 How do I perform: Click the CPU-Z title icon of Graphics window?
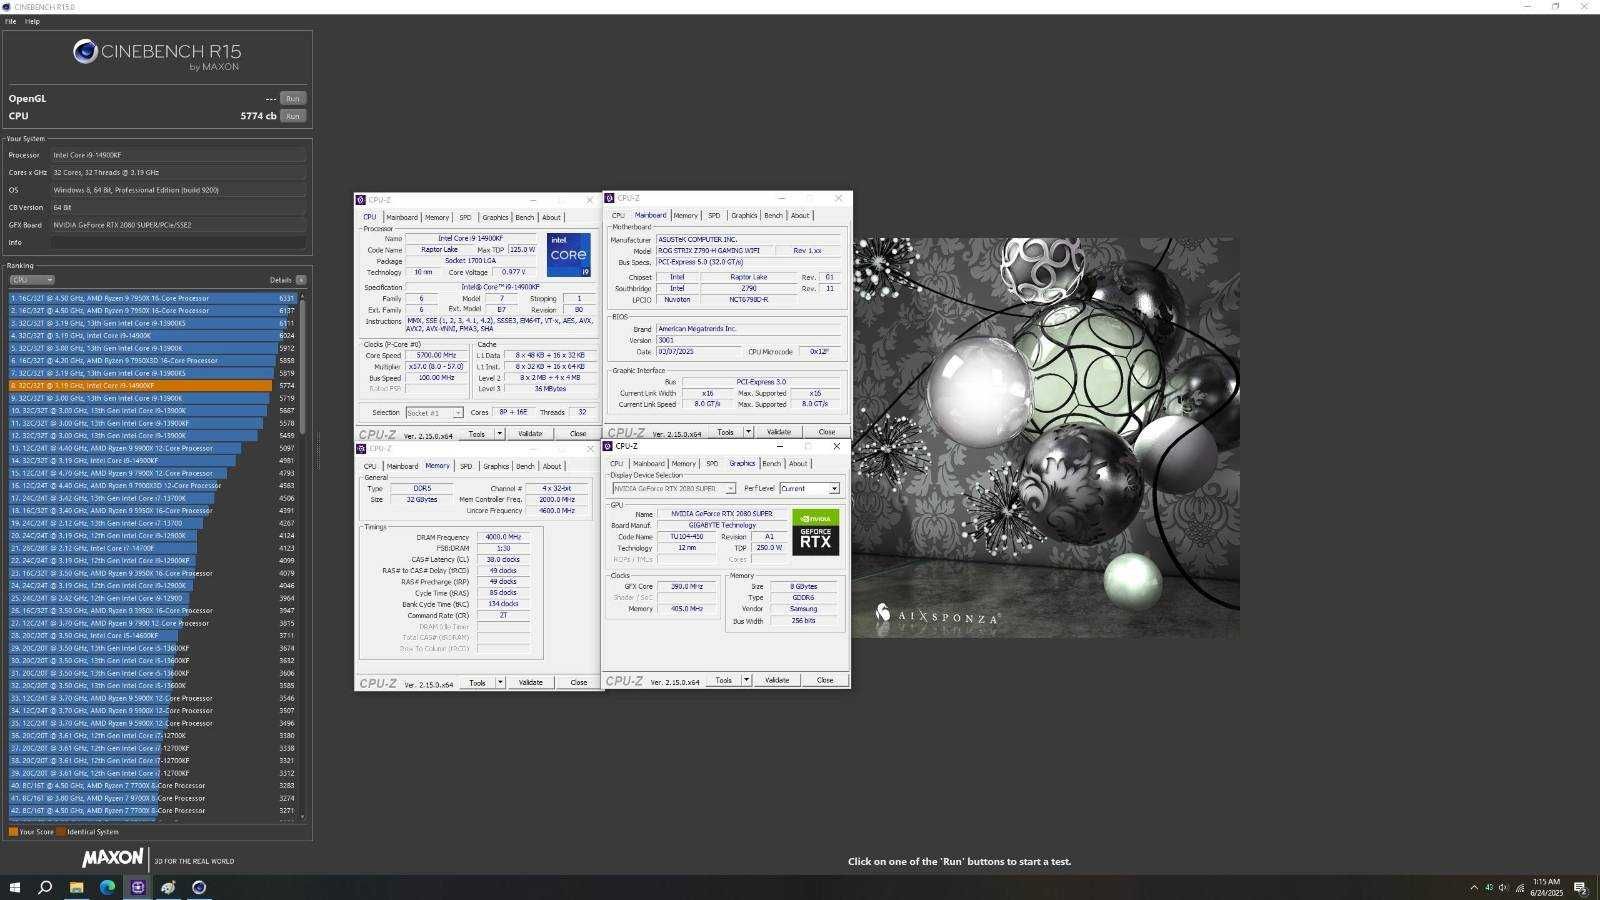608,447
